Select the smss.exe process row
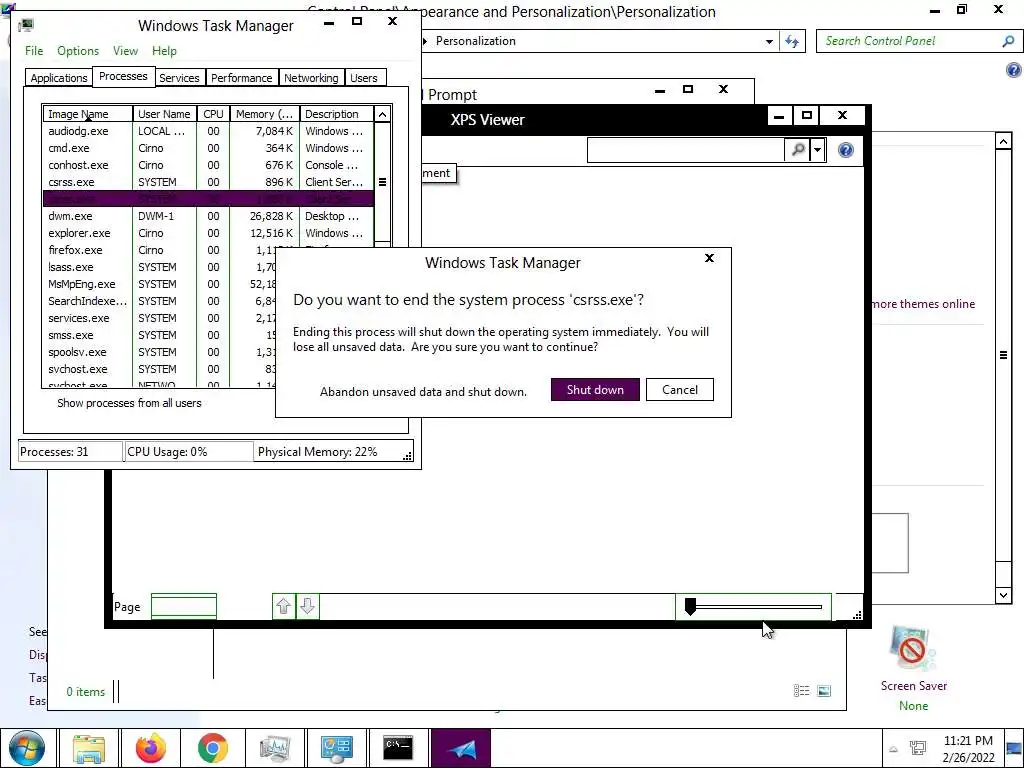Screen dimensions: 1024x768 [159, 335]
